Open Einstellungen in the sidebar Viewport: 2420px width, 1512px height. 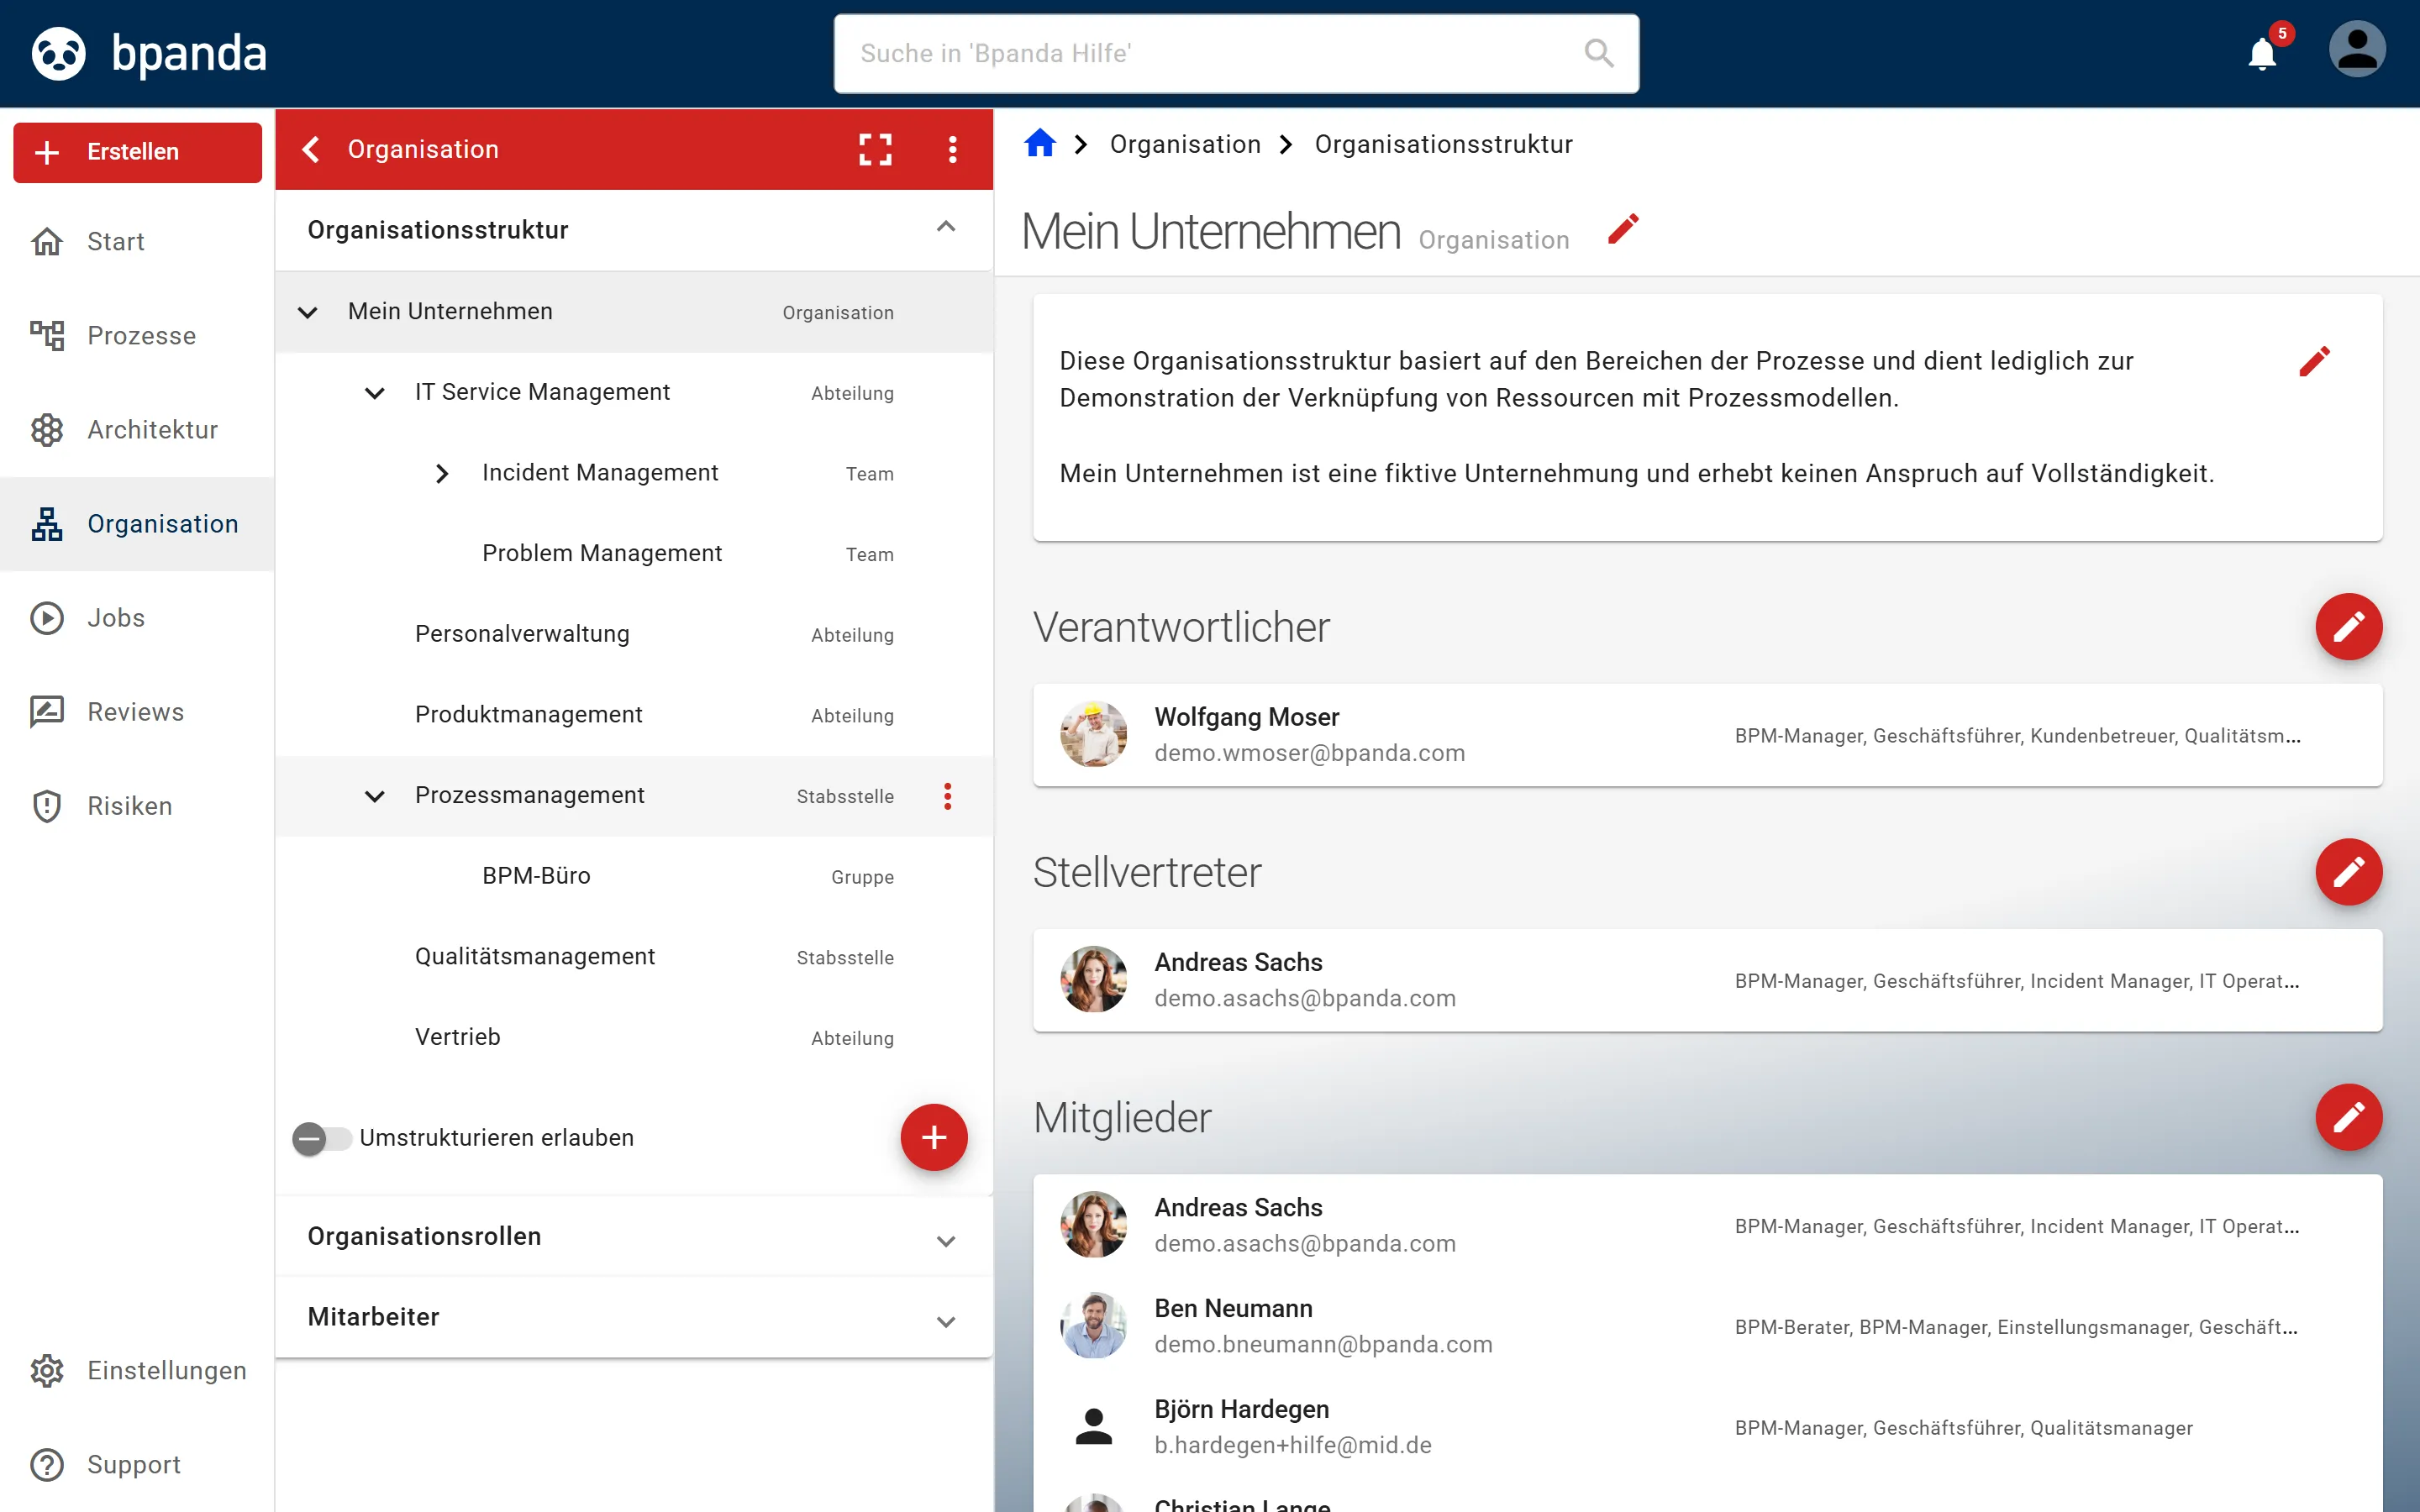[137, 1370]
